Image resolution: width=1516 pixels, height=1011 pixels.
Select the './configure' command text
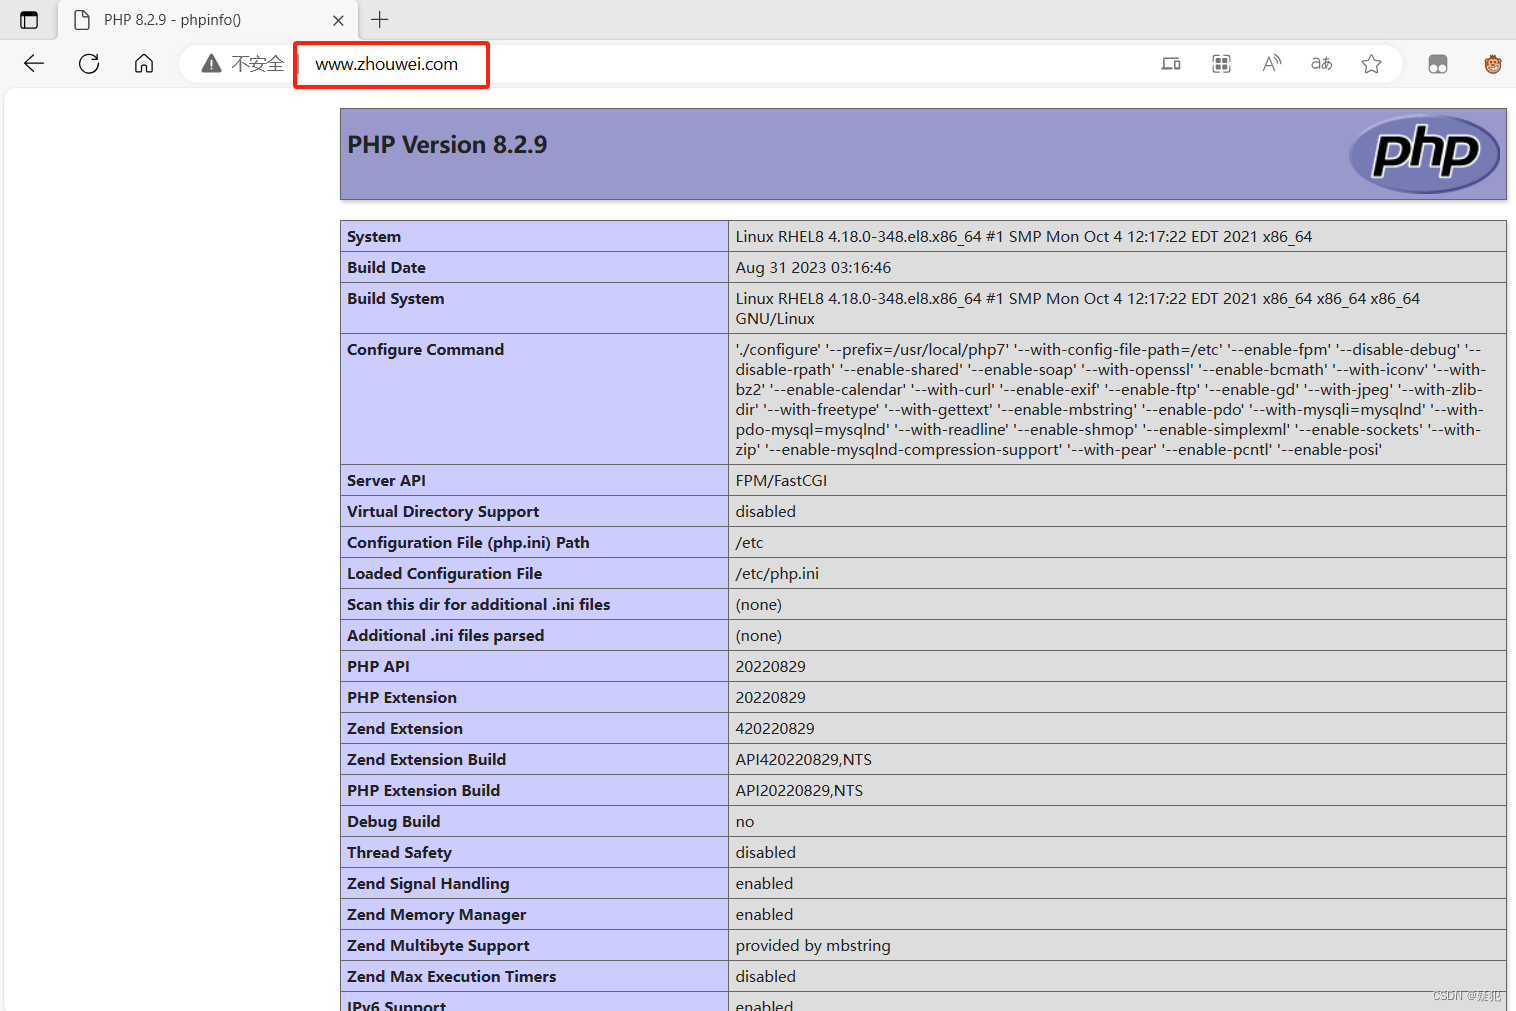[778, 350]
